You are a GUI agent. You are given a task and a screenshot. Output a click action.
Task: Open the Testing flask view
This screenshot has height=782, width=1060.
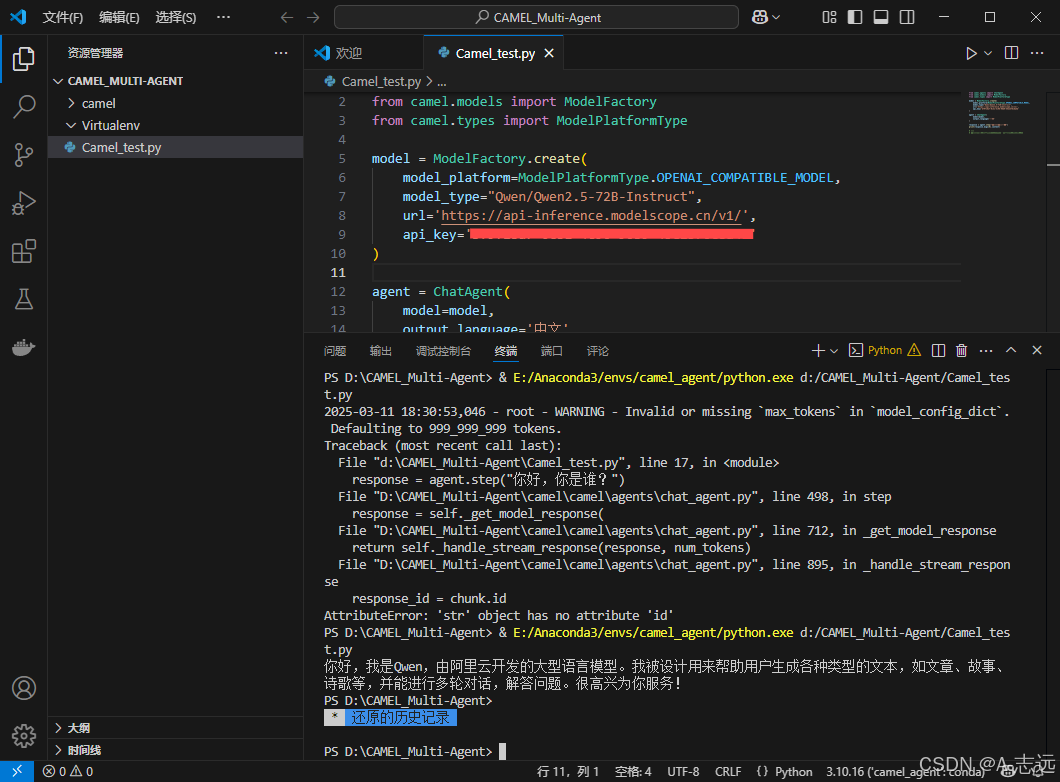coord(24,299)
